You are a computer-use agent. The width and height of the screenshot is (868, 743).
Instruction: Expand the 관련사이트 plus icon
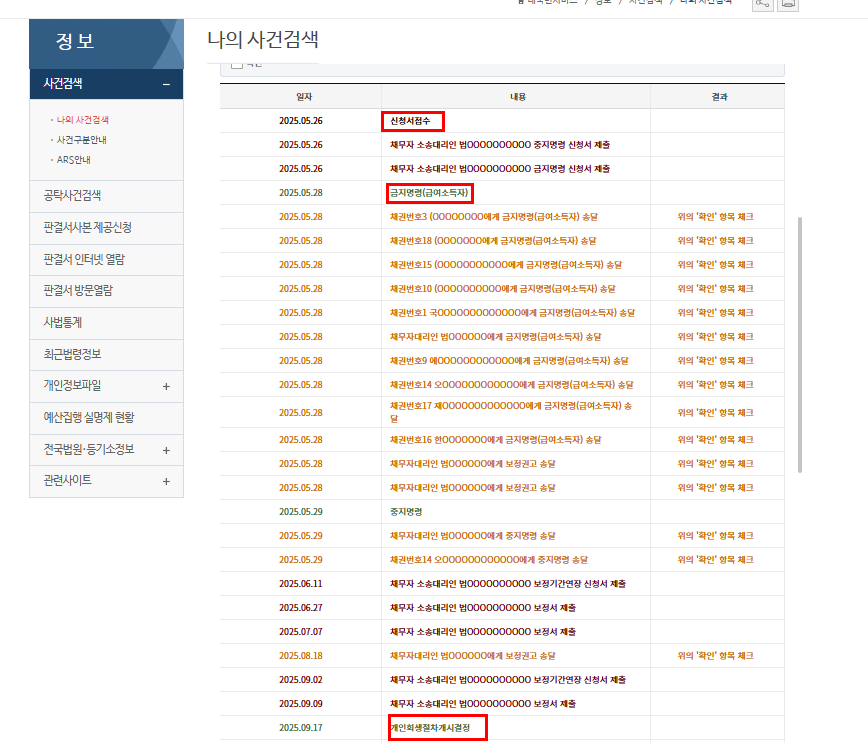(x=166, y=481)
